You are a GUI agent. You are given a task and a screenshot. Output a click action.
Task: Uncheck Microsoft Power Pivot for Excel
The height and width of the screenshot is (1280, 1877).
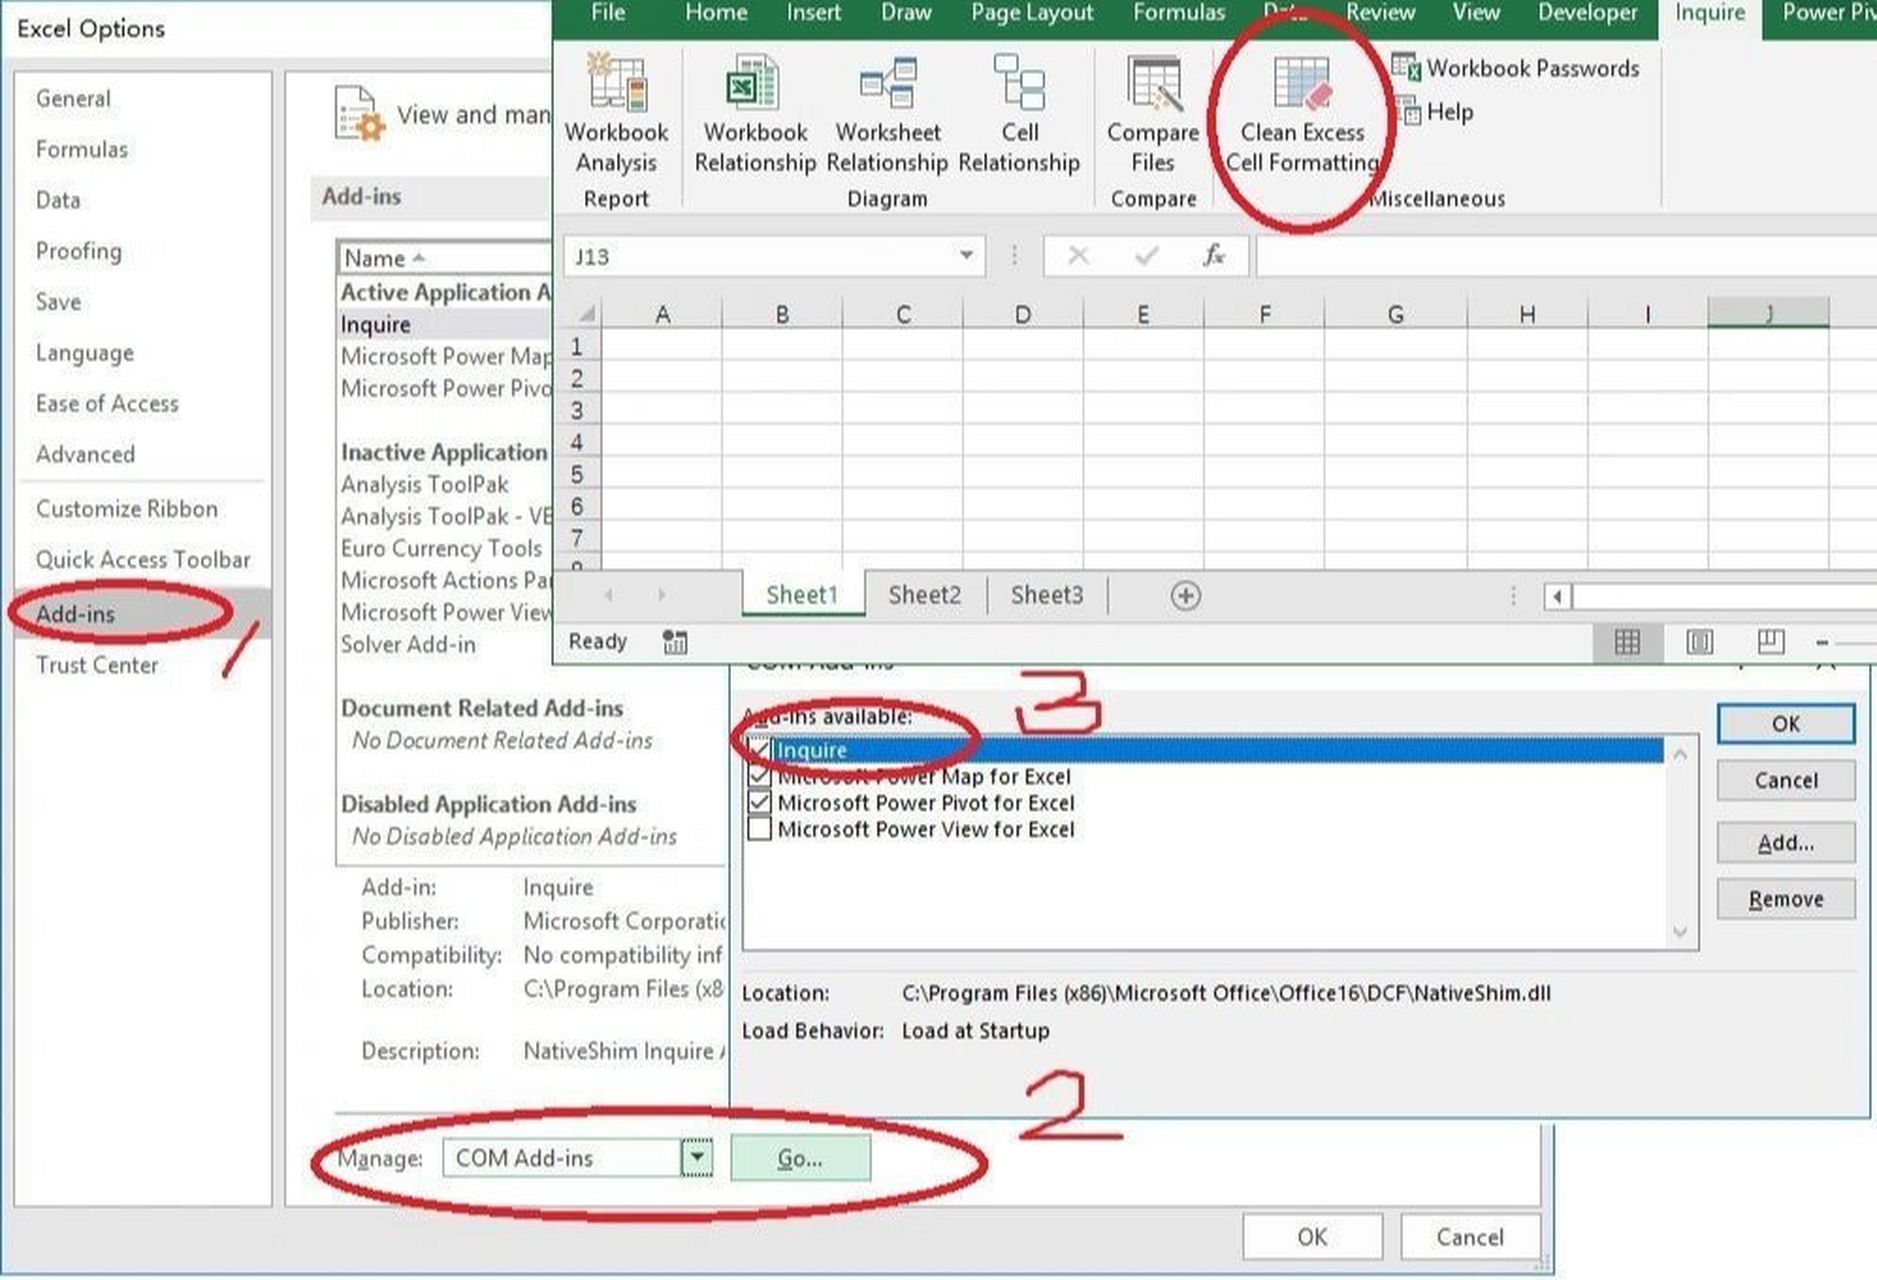point(759,802)
